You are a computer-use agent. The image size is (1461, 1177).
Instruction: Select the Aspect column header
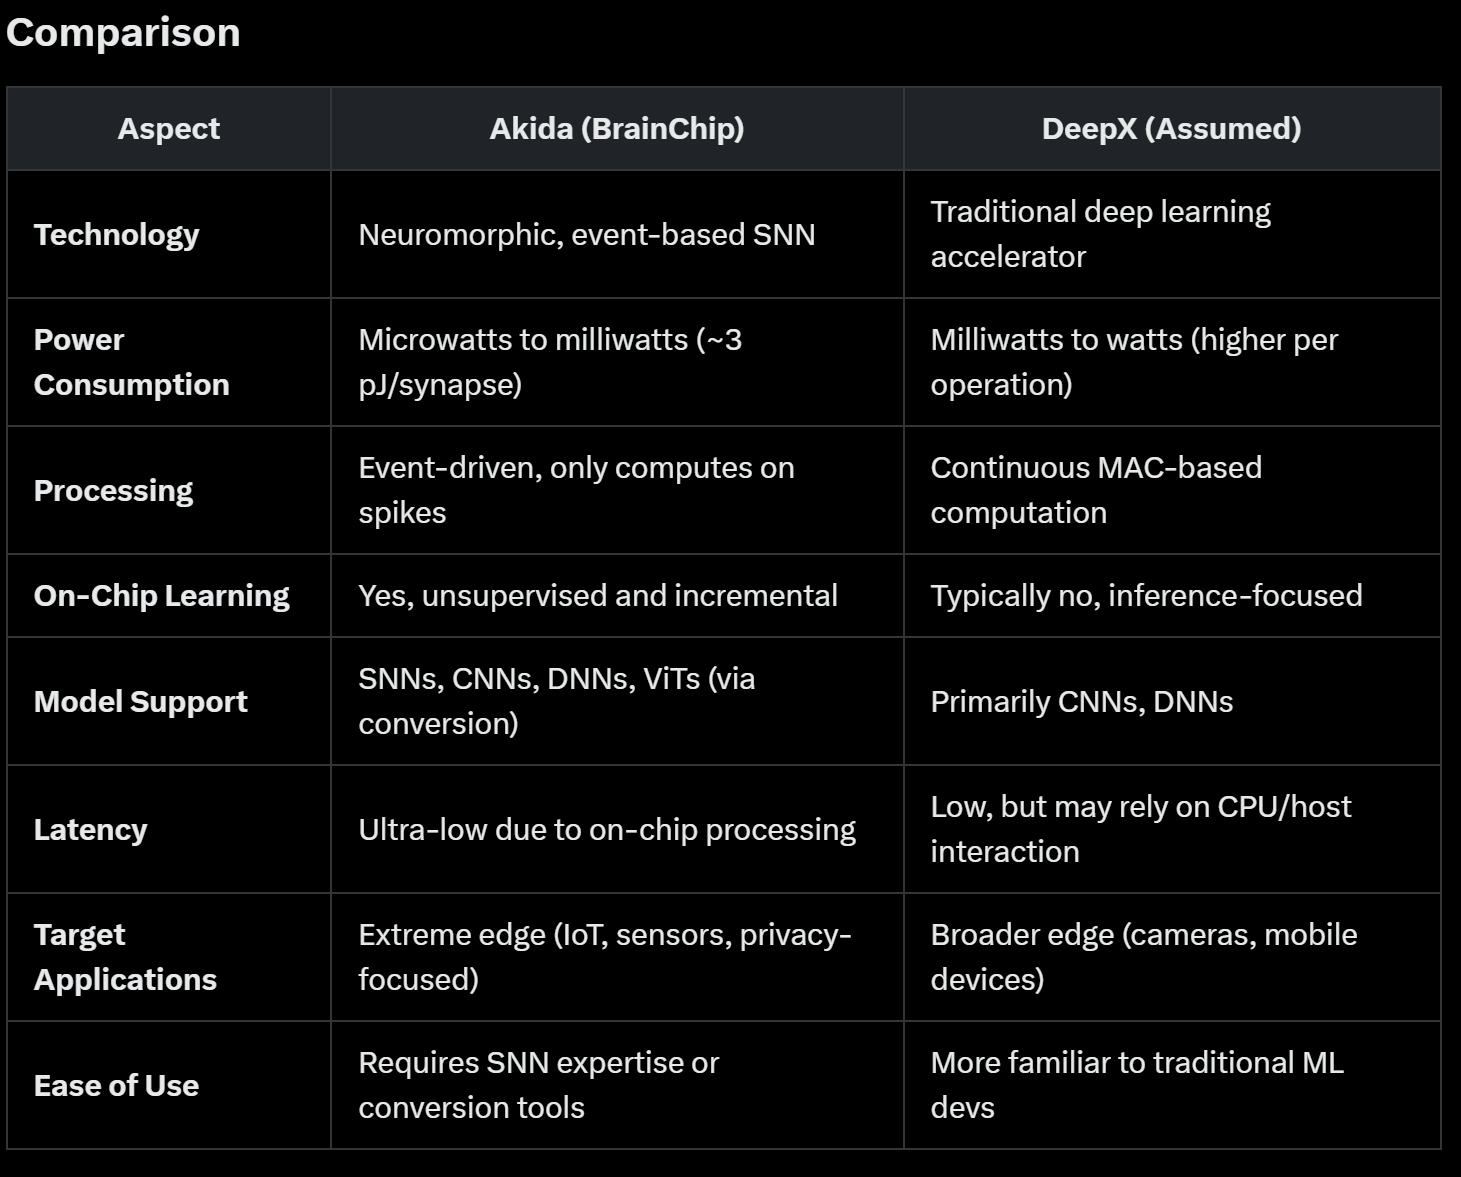(168, 129)
